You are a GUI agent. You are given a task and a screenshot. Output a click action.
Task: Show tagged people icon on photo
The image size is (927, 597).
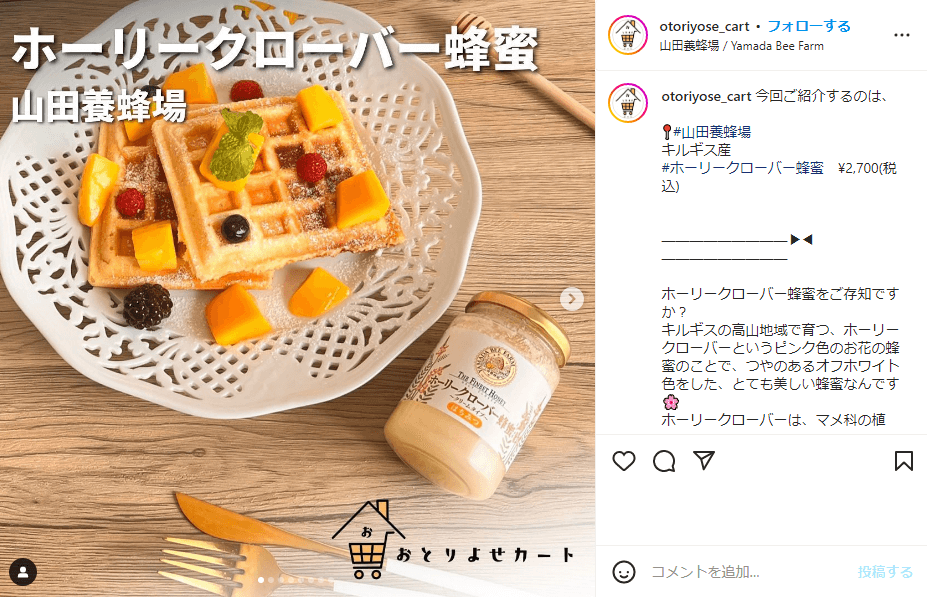(23, 572)
